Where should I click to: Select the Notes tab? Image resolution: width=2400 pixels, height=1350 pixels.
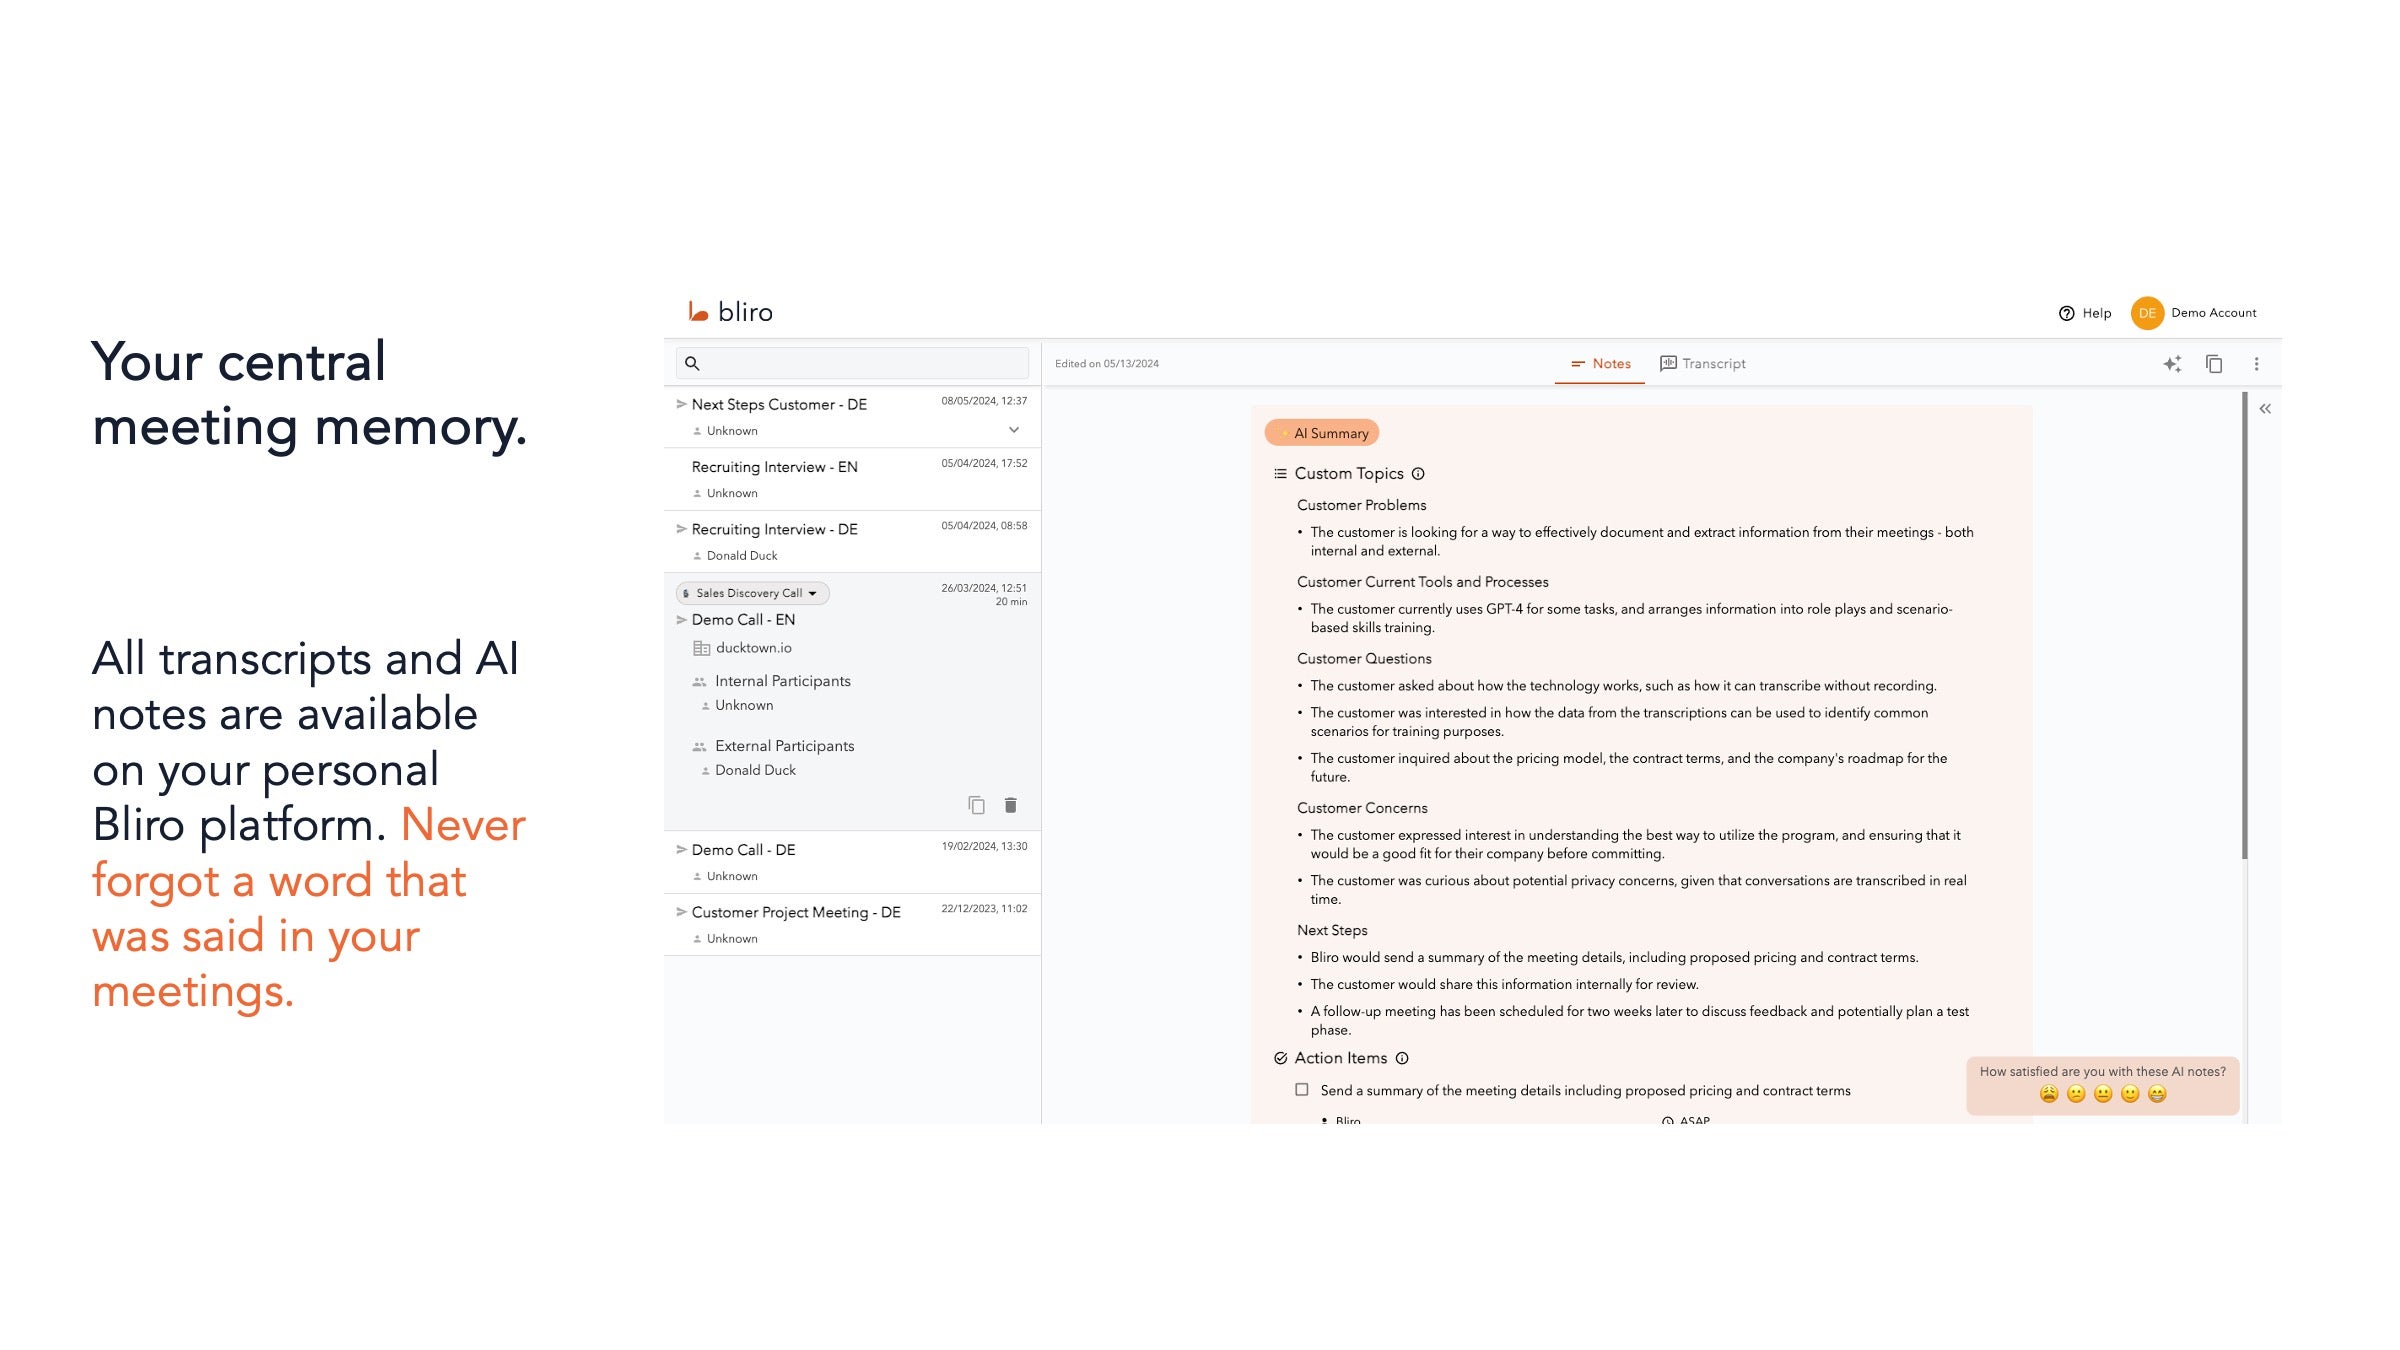click(1600, 364)
